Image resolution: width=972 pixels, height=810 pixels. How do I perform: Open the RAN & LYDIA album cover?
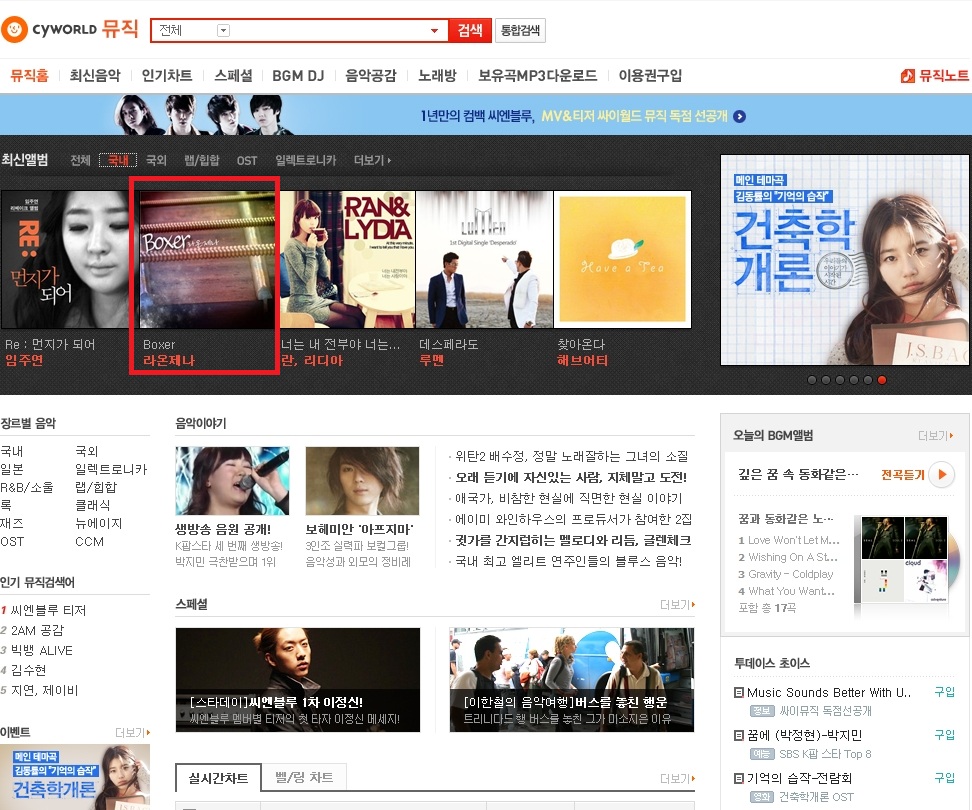tap(347, 260)
